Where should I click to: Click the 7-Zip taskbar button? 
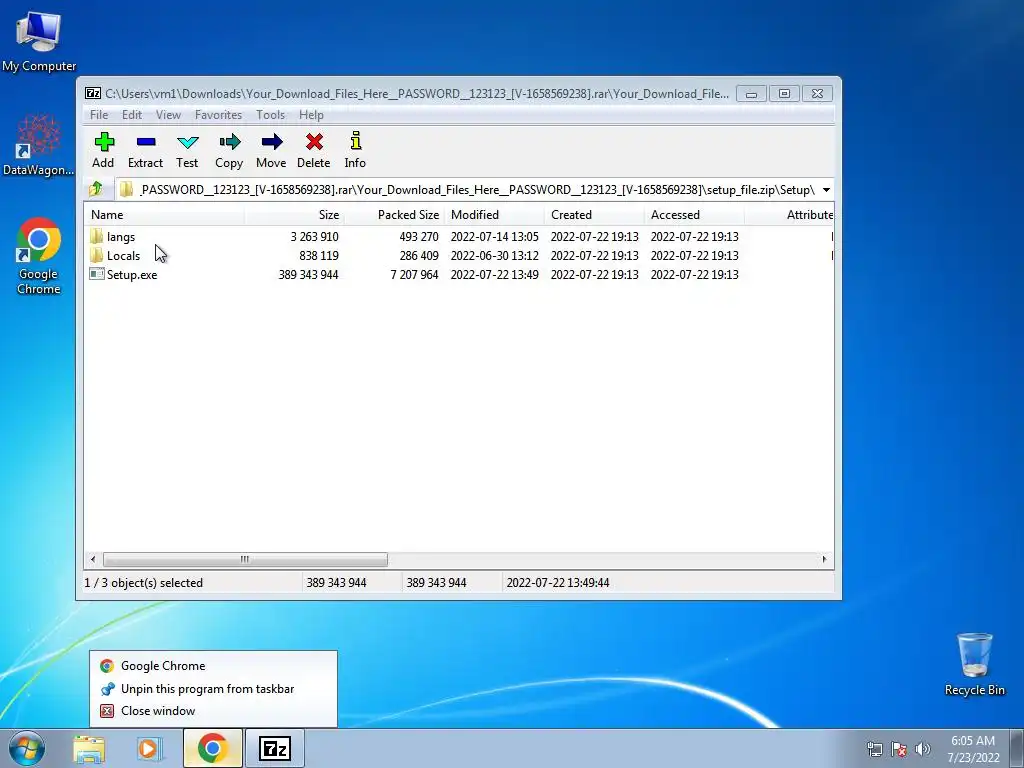274,748
